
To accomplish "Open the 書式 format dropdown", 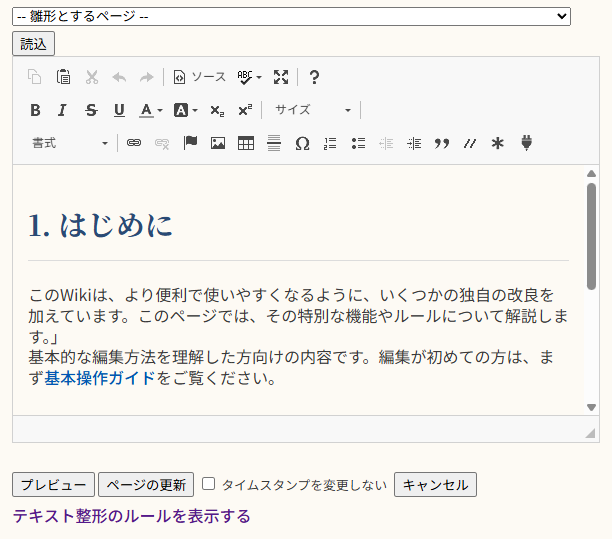I will coord(69,143).
